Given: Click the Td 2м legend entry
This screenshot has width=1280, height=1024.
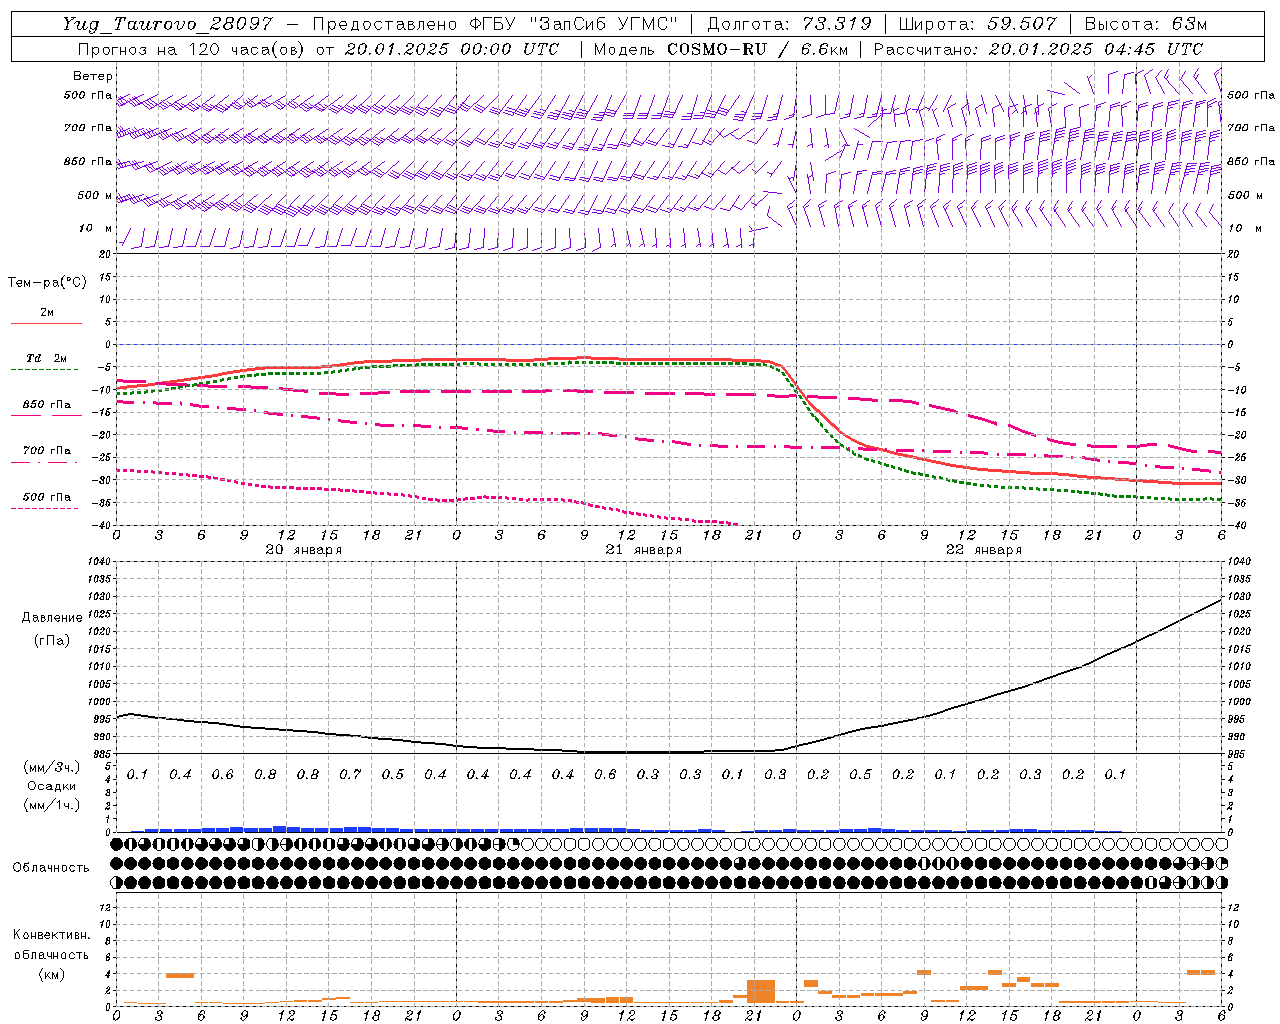Looking at the screenshot, I should (x=47, y=358).
